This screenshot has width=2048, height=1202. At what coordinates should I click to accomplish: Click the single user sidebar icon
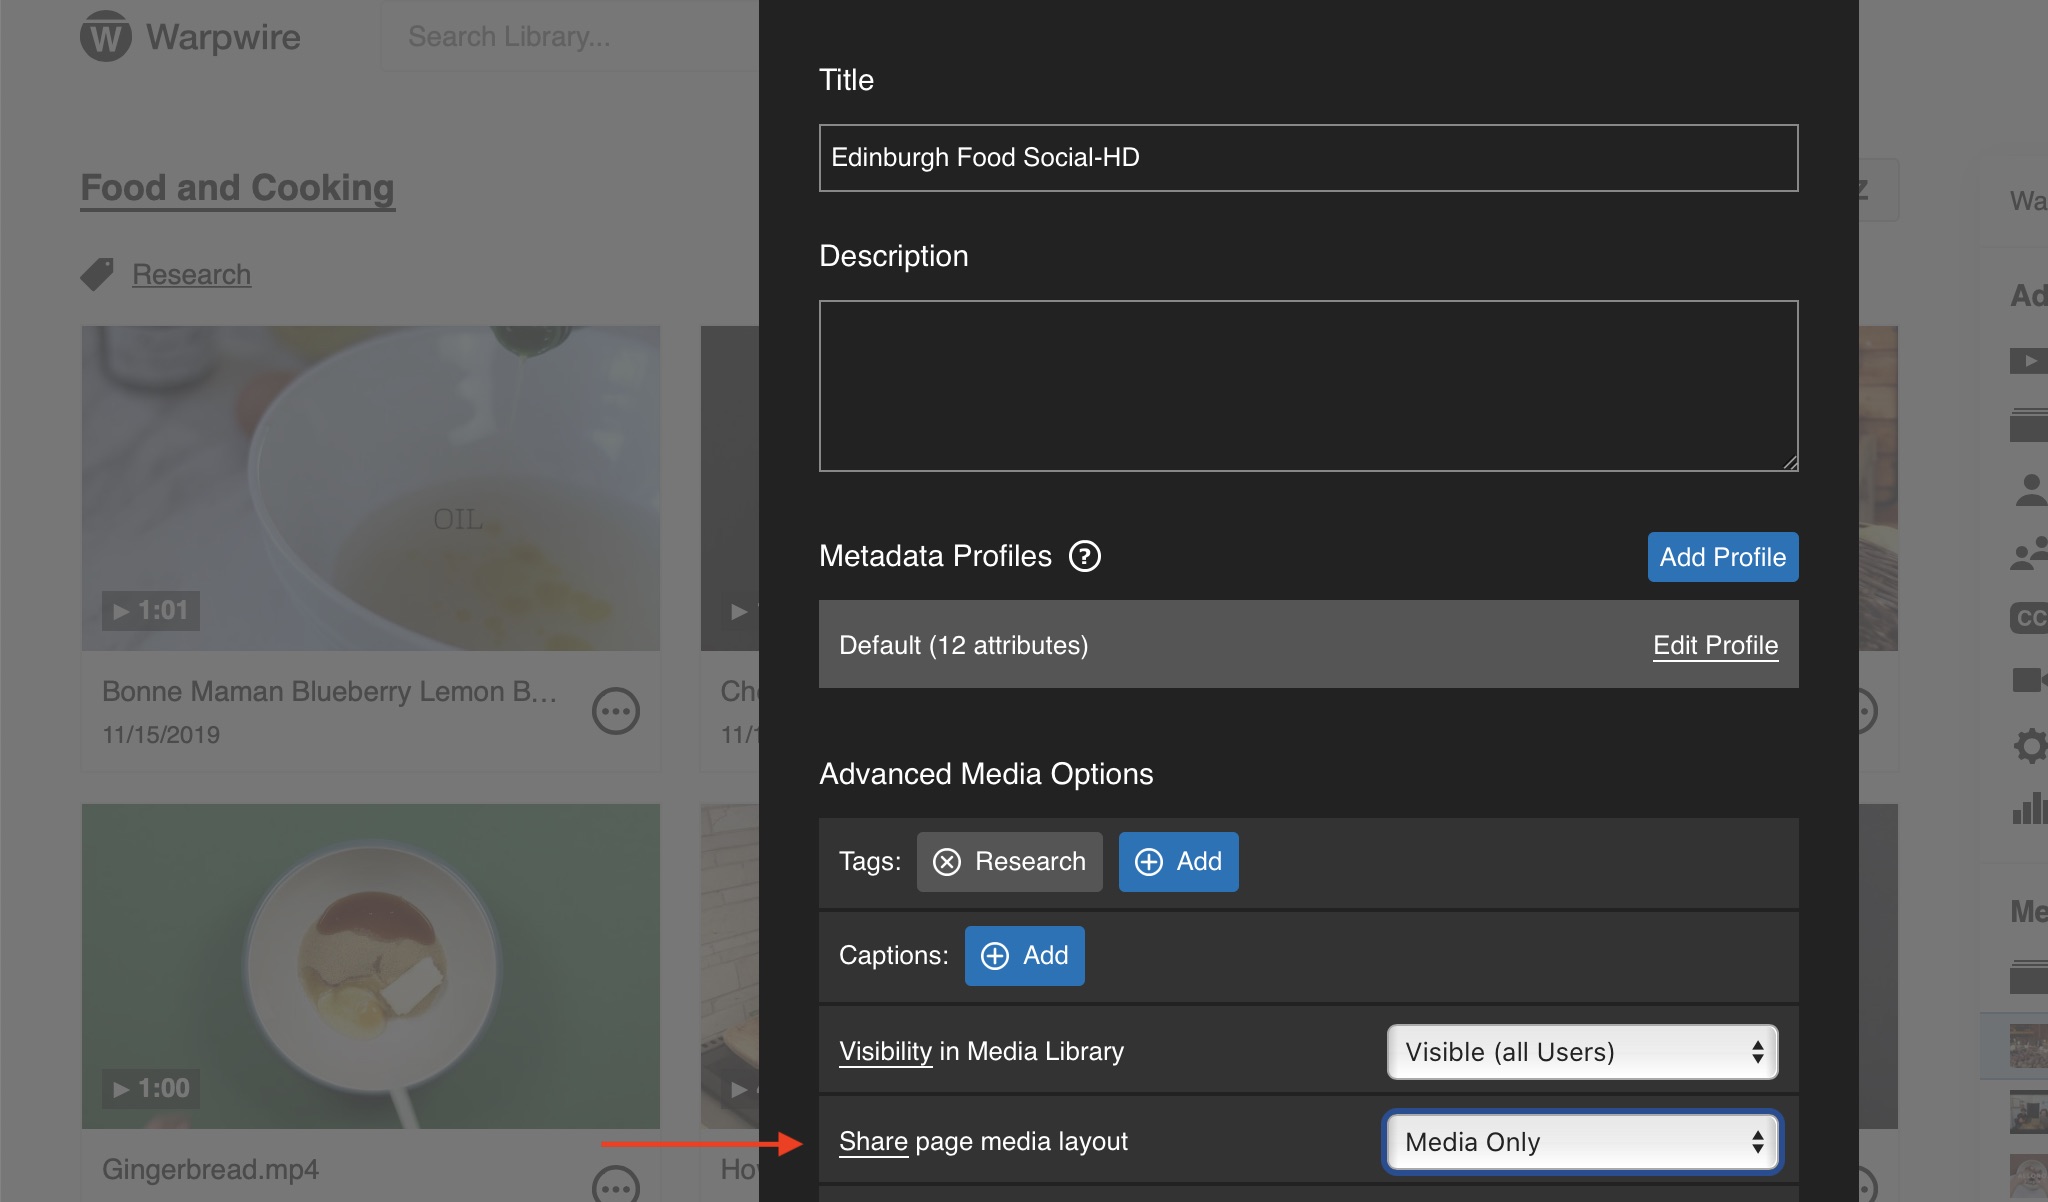click(2030, 490)
